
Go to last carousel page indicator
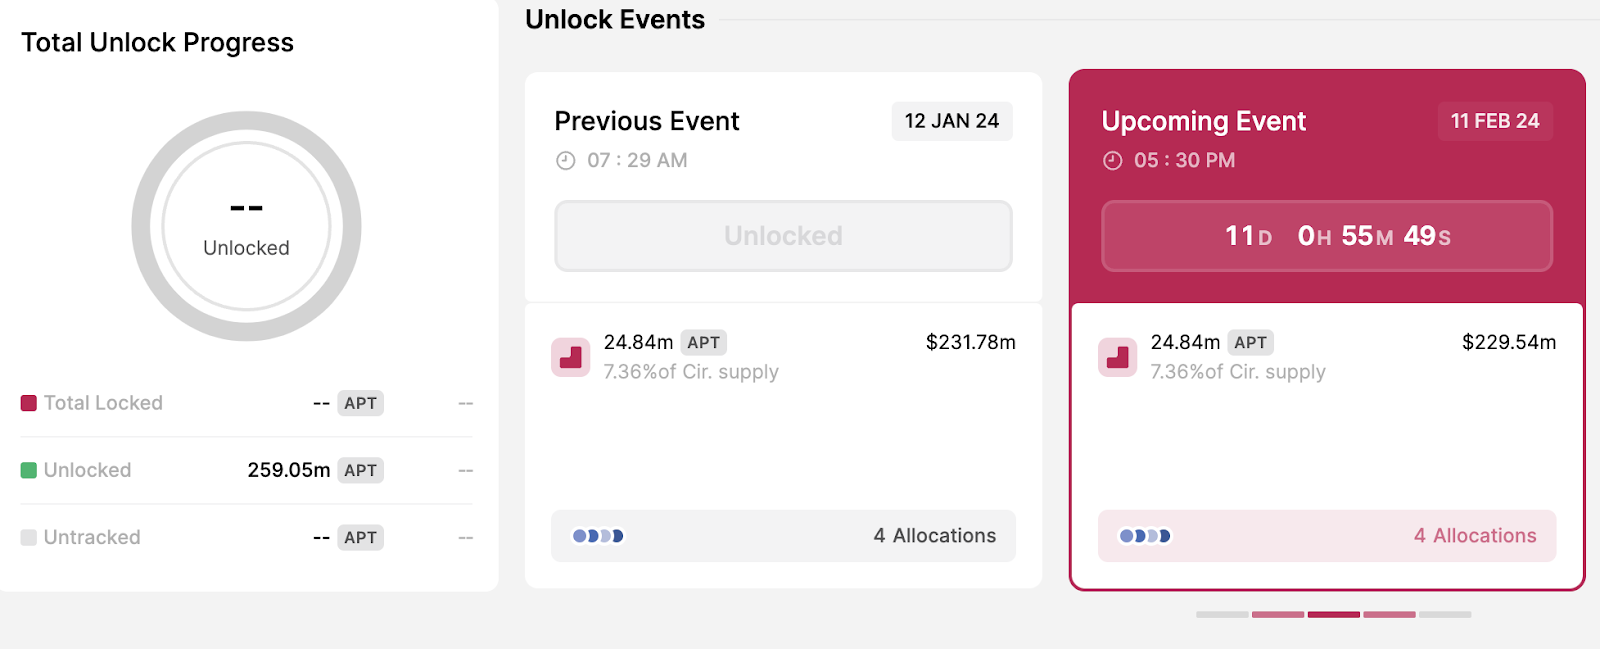tap(1445, 614)
